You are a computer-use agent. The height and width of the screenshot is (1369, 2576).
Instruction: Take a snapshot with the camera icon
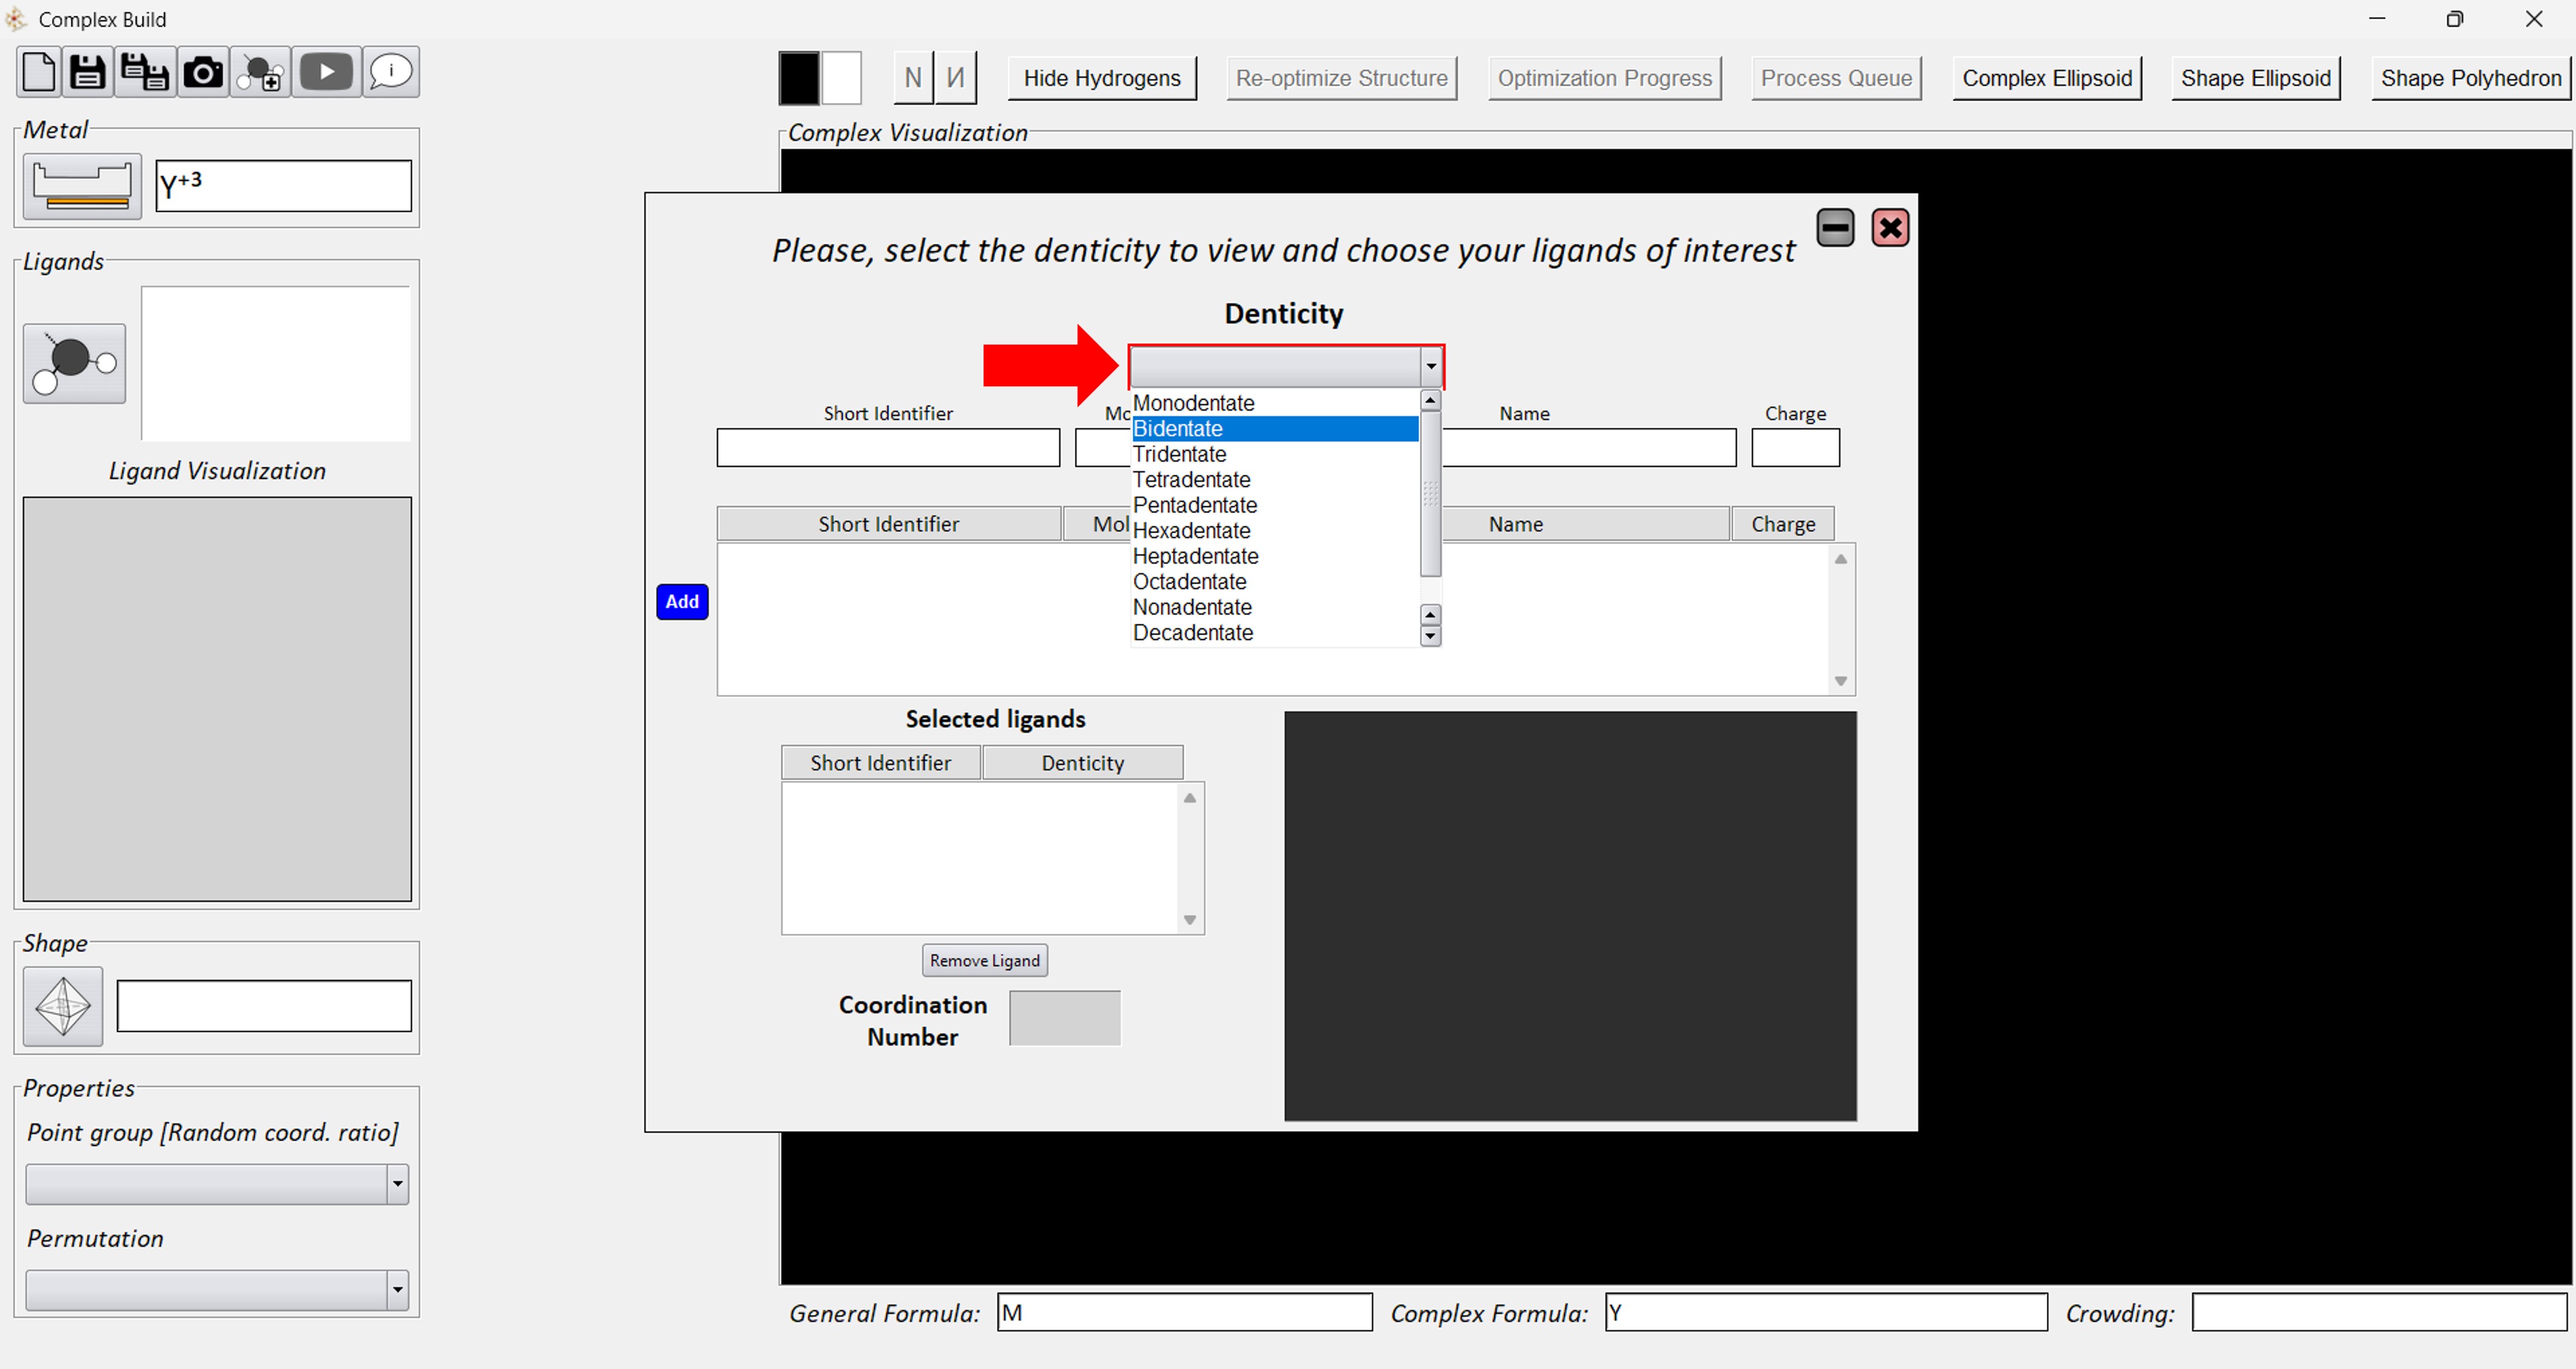203,73
